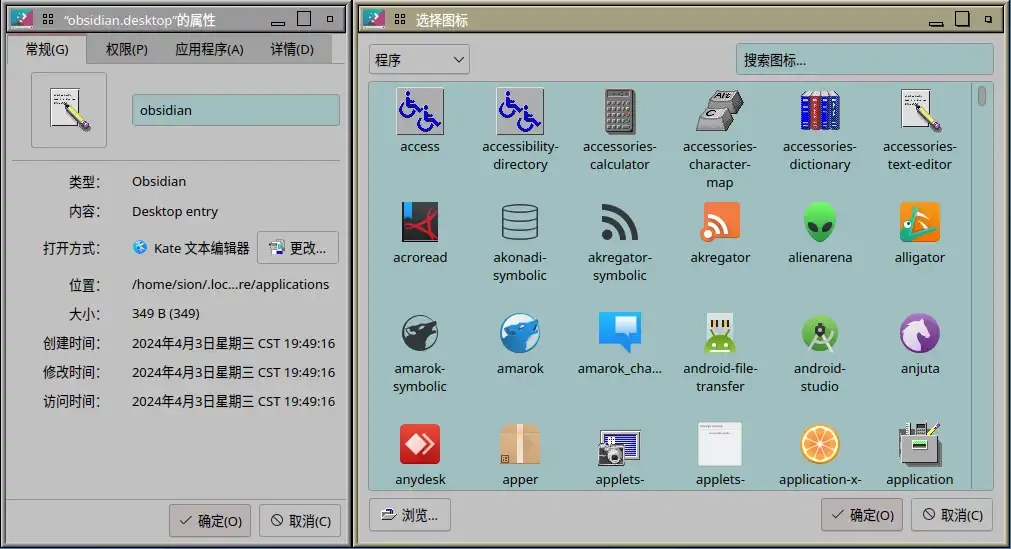This screenshot has width=1011, height=549.
Task: Switch to the 权限(P) tab
Action: 127,49
